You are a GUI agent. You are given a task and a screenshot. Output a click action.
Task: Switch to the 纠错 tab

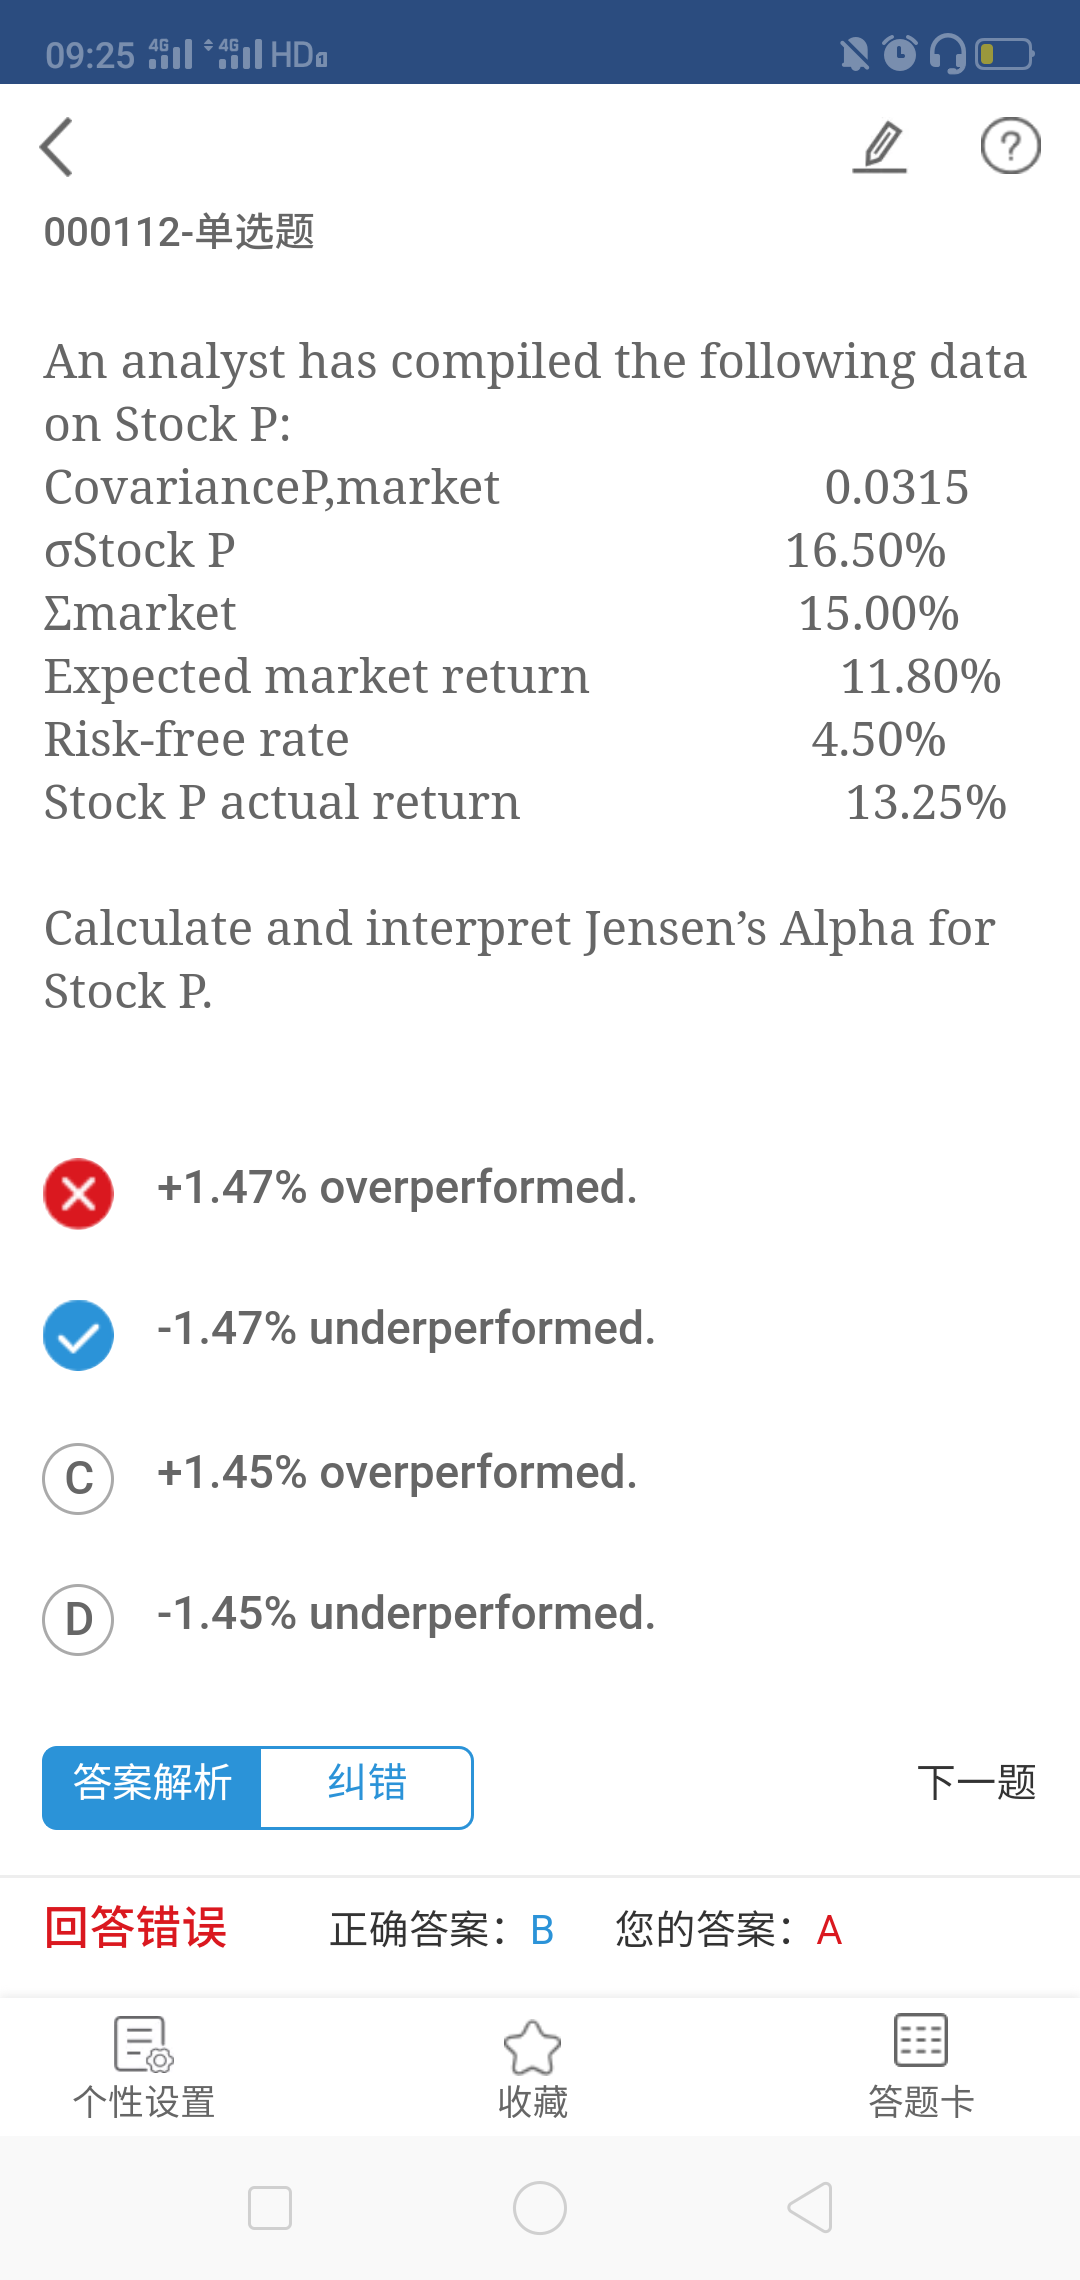coord(367,1787)
